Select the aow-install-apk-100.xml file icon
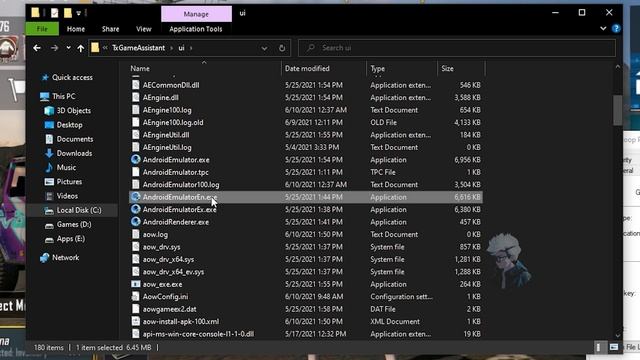640x360 pixels. [x=136, y=321]
